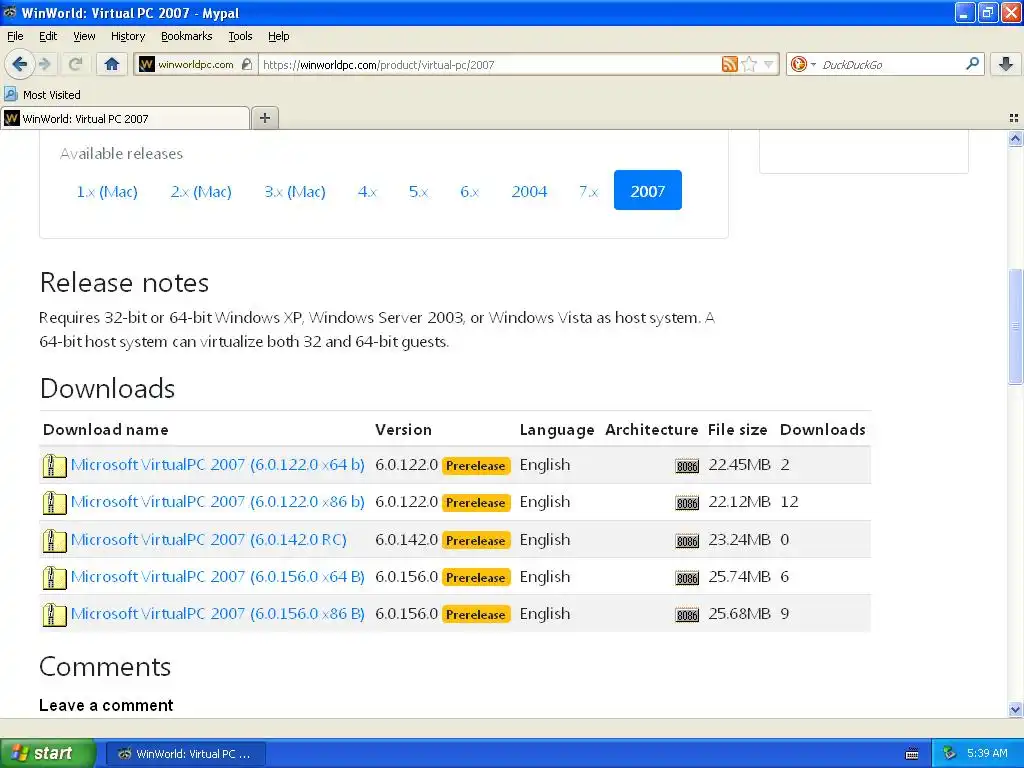Image resolution: width=1024 pixels, height=768 pixels.
Task: Open a new tab with plus button
Action: [264, 118]
